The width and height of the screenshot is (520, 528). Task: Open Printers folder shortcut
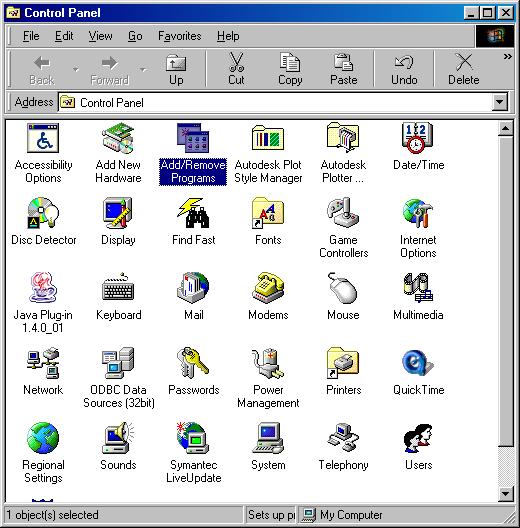343,363
